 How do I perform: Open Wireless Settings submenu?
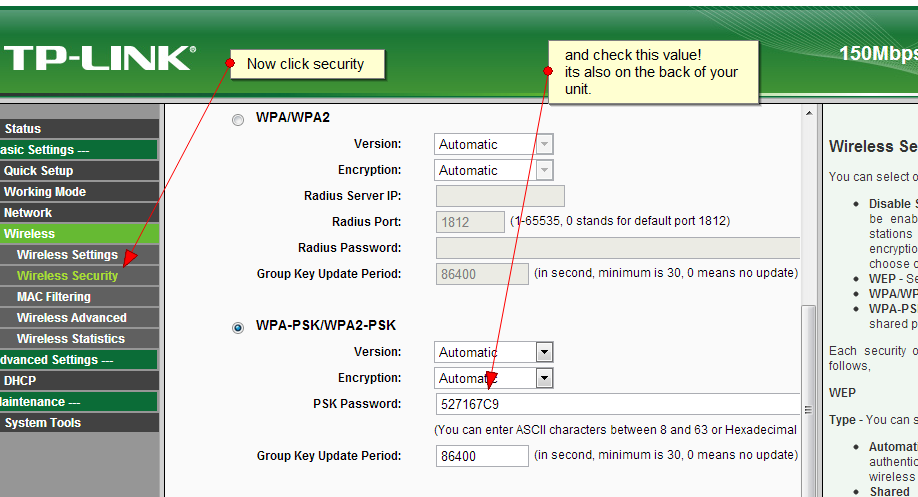[79, 255]
